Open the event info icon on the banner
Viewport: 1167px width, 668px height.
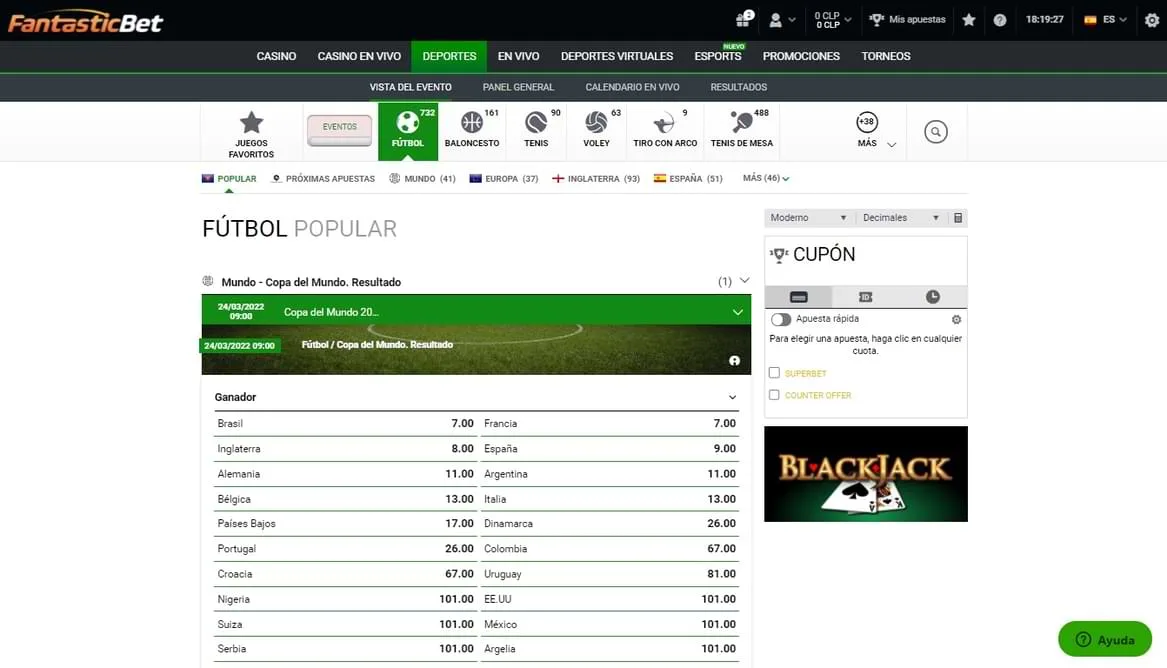tap(735, 361)
